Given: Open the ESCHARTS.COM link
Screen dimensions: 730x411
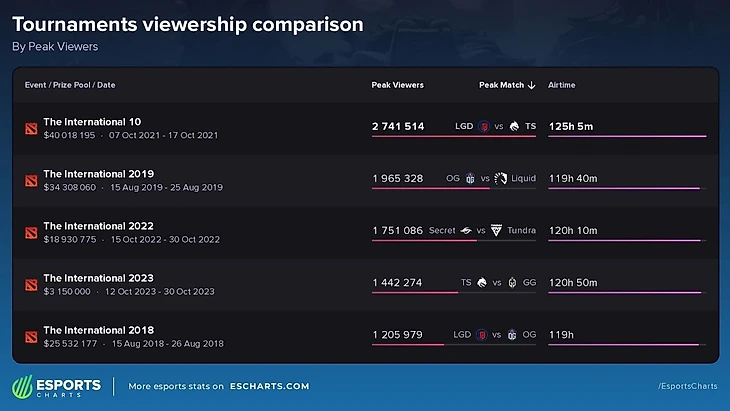Looking at the screenshot, I should 270,386.
